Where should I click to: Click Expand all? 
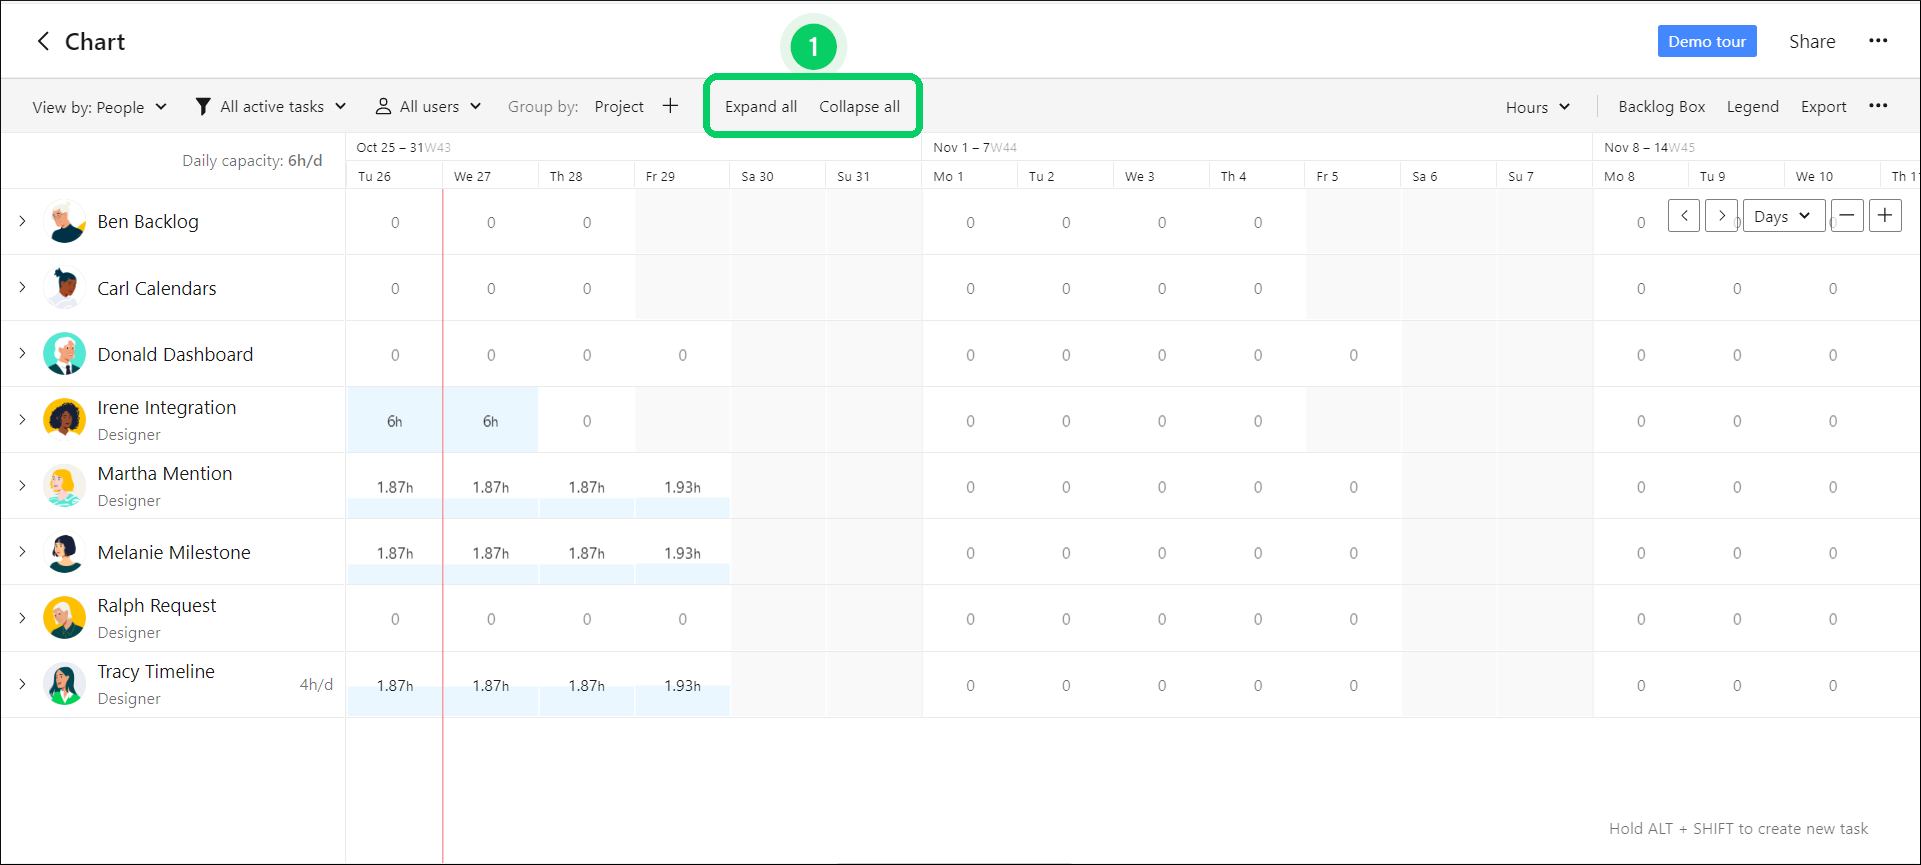point(761,106)
